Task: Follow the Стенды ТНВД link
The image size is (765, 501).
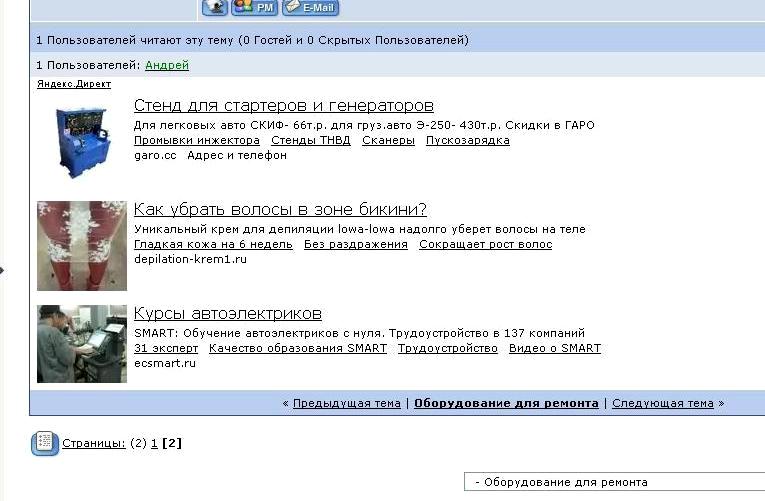Action: click(311, 140)
